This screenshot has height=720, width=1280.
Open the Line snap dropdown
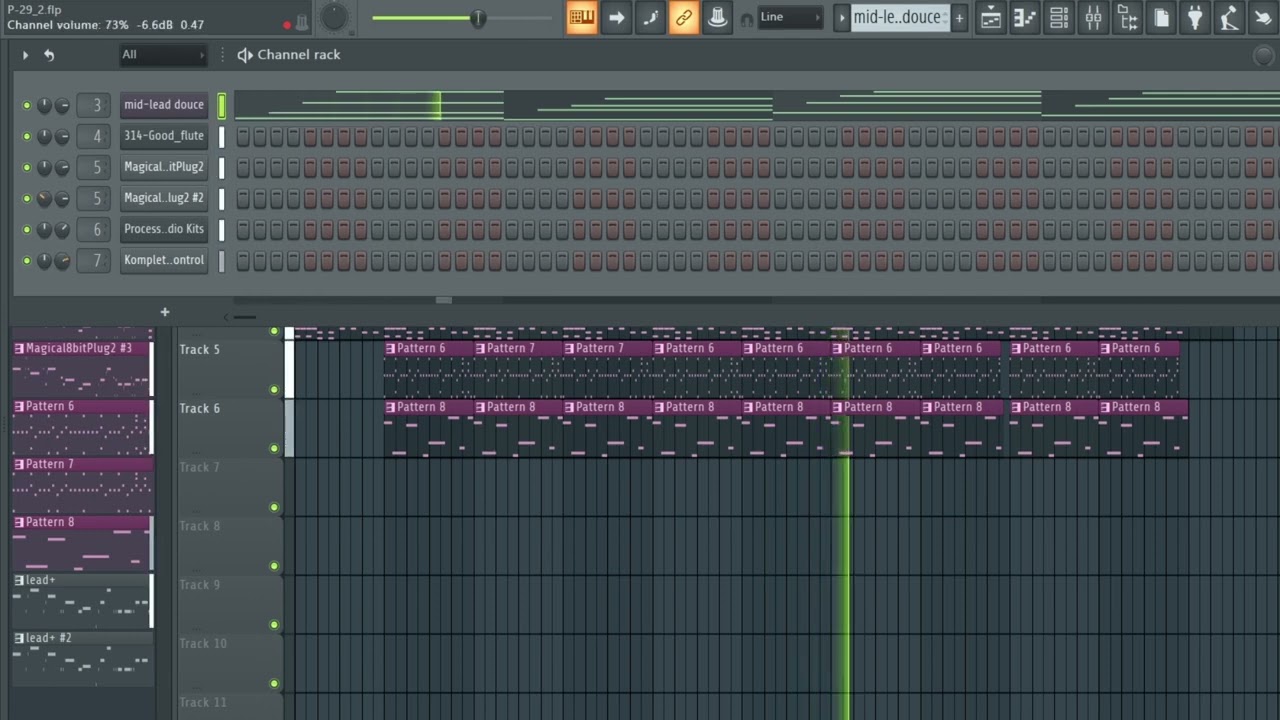click(x=790, y=17)
